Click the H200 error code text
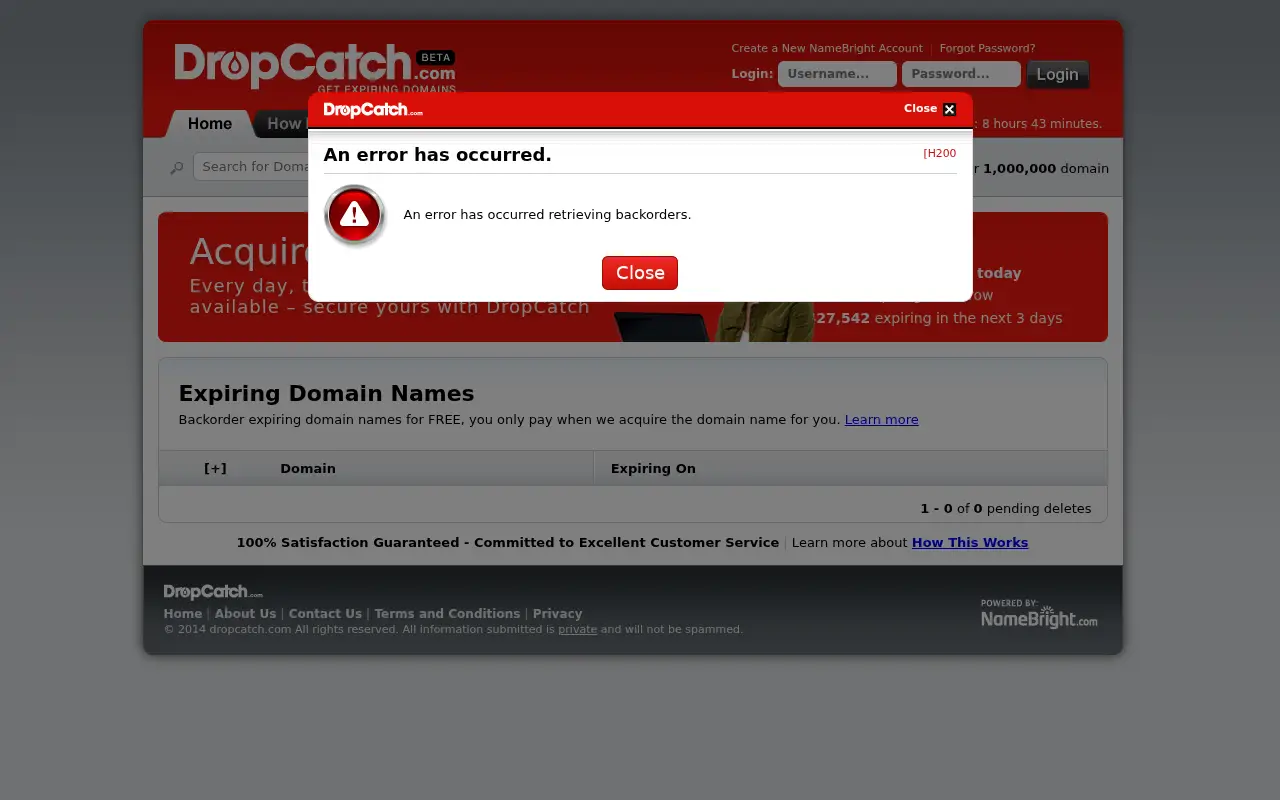Image resolution: width=1280 pixels, height=800 pixels. (939, 154)
